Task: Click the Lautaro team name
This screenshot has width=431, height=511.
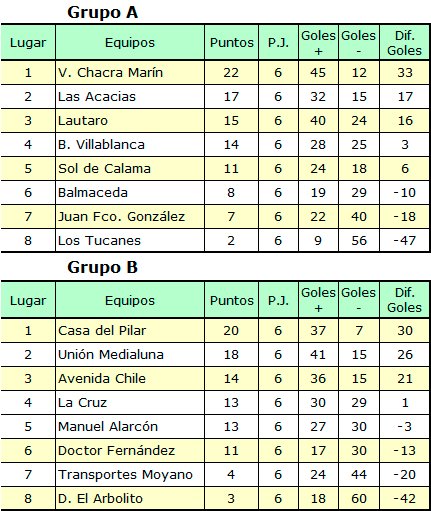Action: click(83, 120)
